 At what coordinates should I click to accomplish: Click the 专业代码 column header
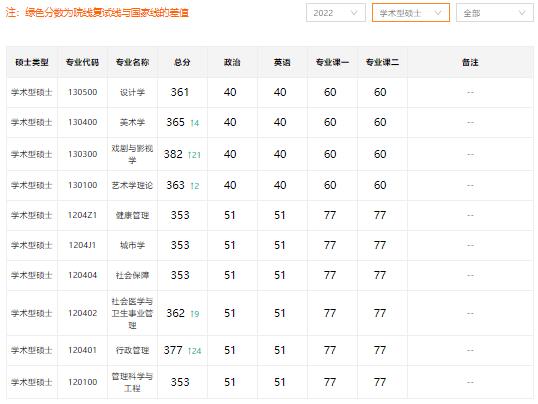[82, 62]
